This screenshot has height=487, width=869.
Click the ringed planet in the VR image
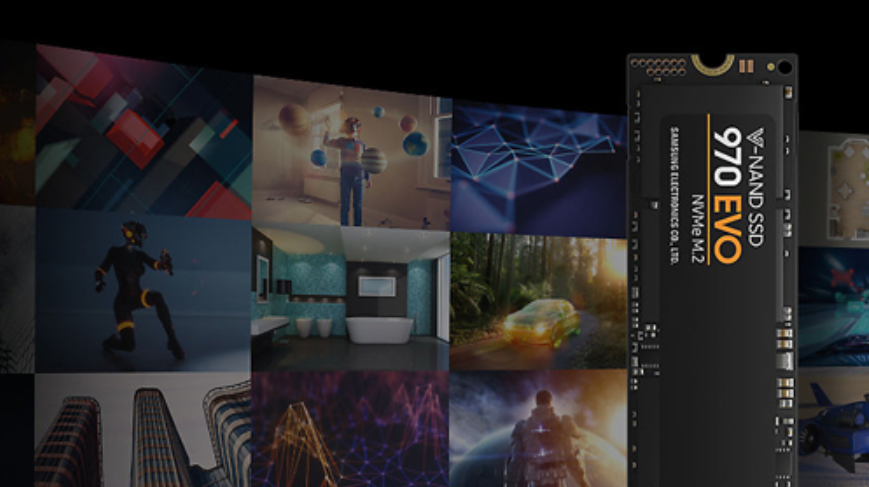click(374, 160)
